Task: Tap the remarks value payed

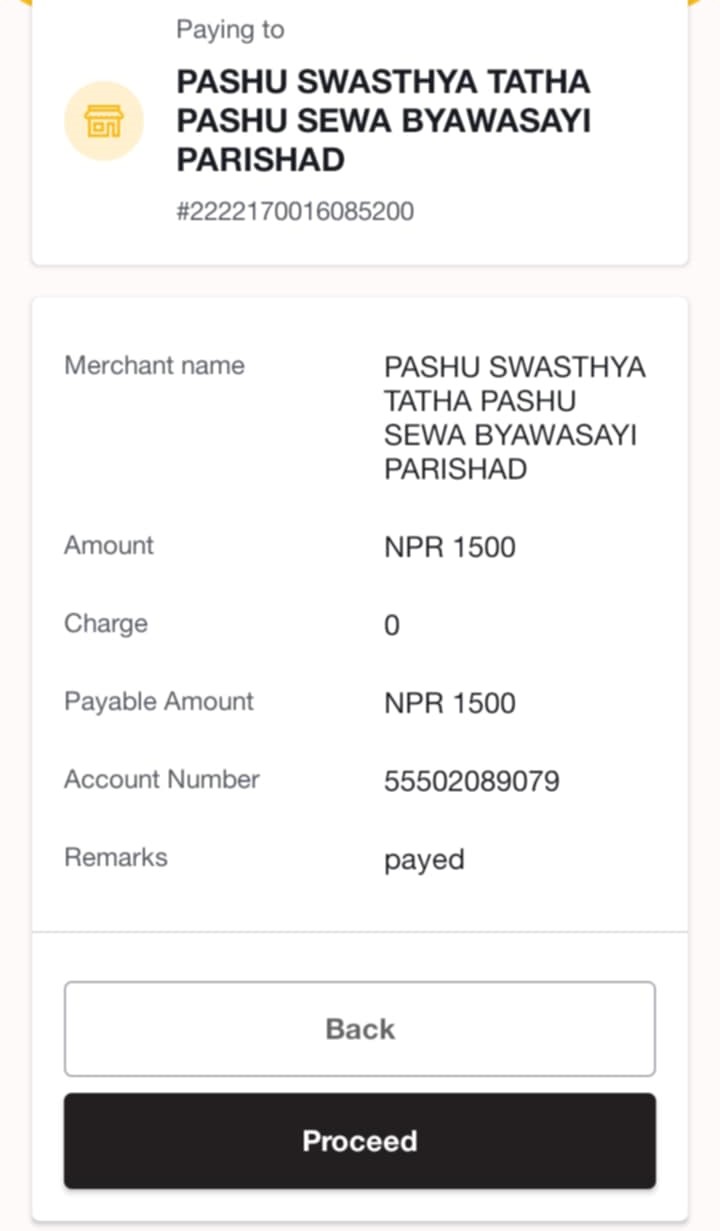Action: click(424, 860)
